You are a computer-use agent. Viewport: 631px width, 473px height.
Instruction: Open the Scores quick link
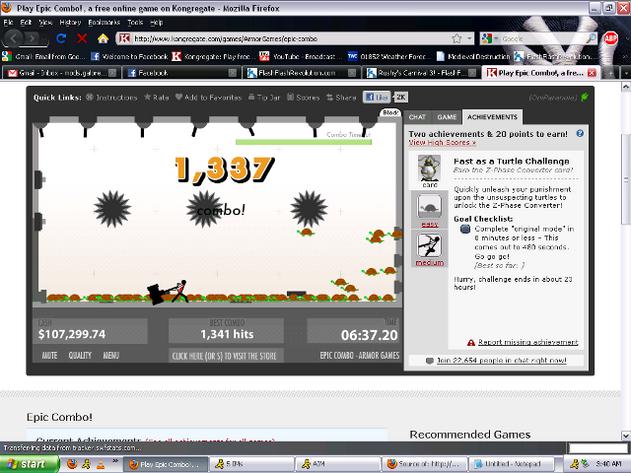pyautogui.click(x=303, y=97)
